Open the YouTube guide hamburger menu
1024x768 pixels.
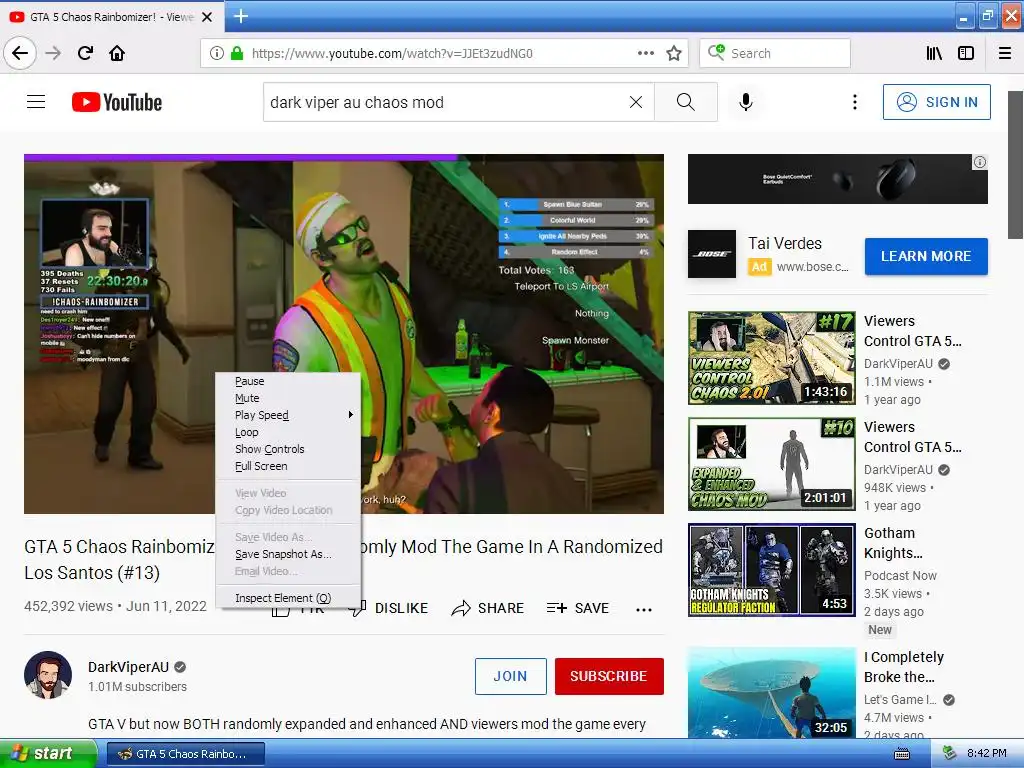pos(36,102)
